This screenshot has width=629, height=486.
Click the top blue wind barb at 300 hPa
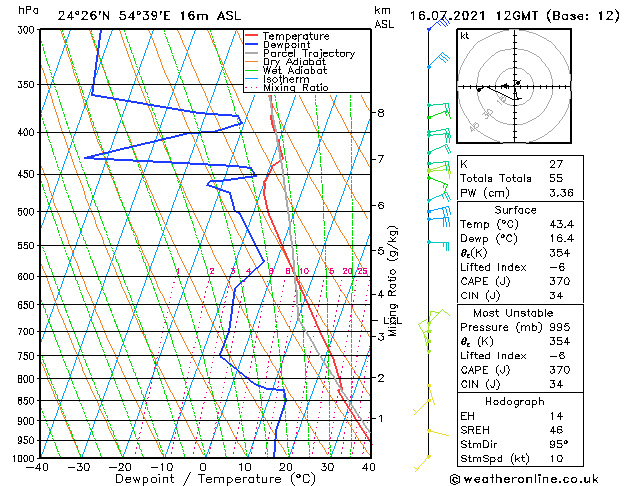(439, 24)
